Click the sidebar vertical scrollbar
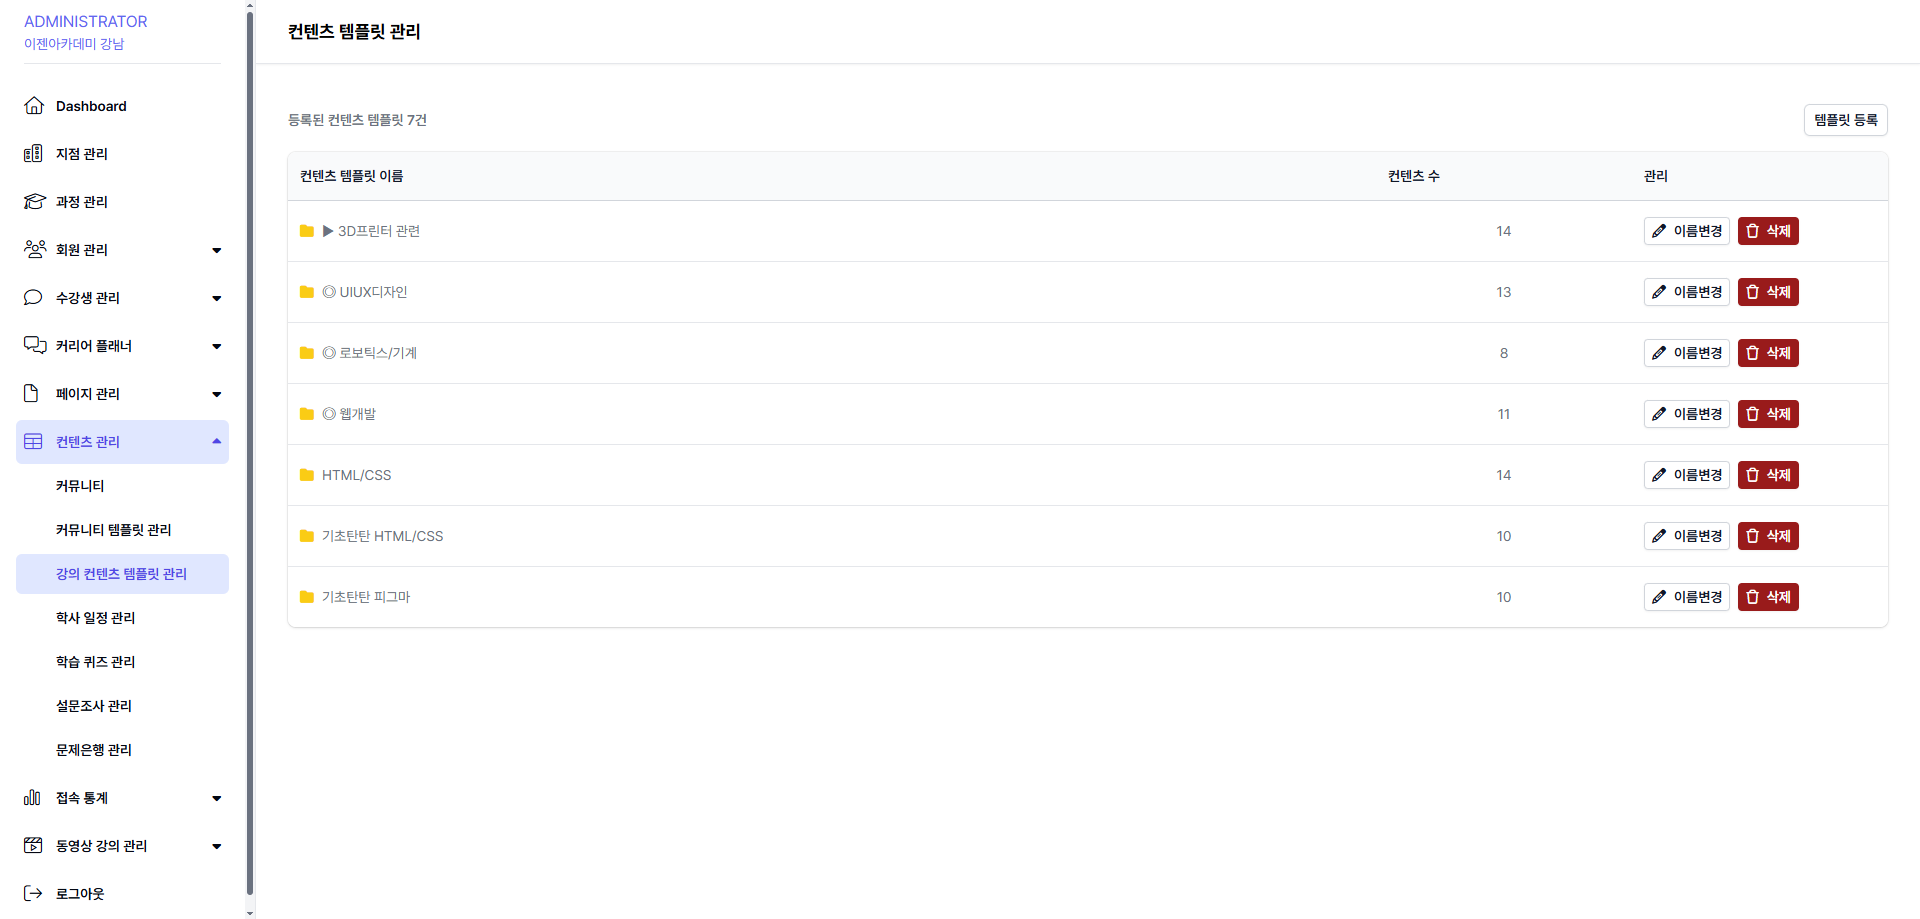1920x919 pixels. tap(250, 450)
